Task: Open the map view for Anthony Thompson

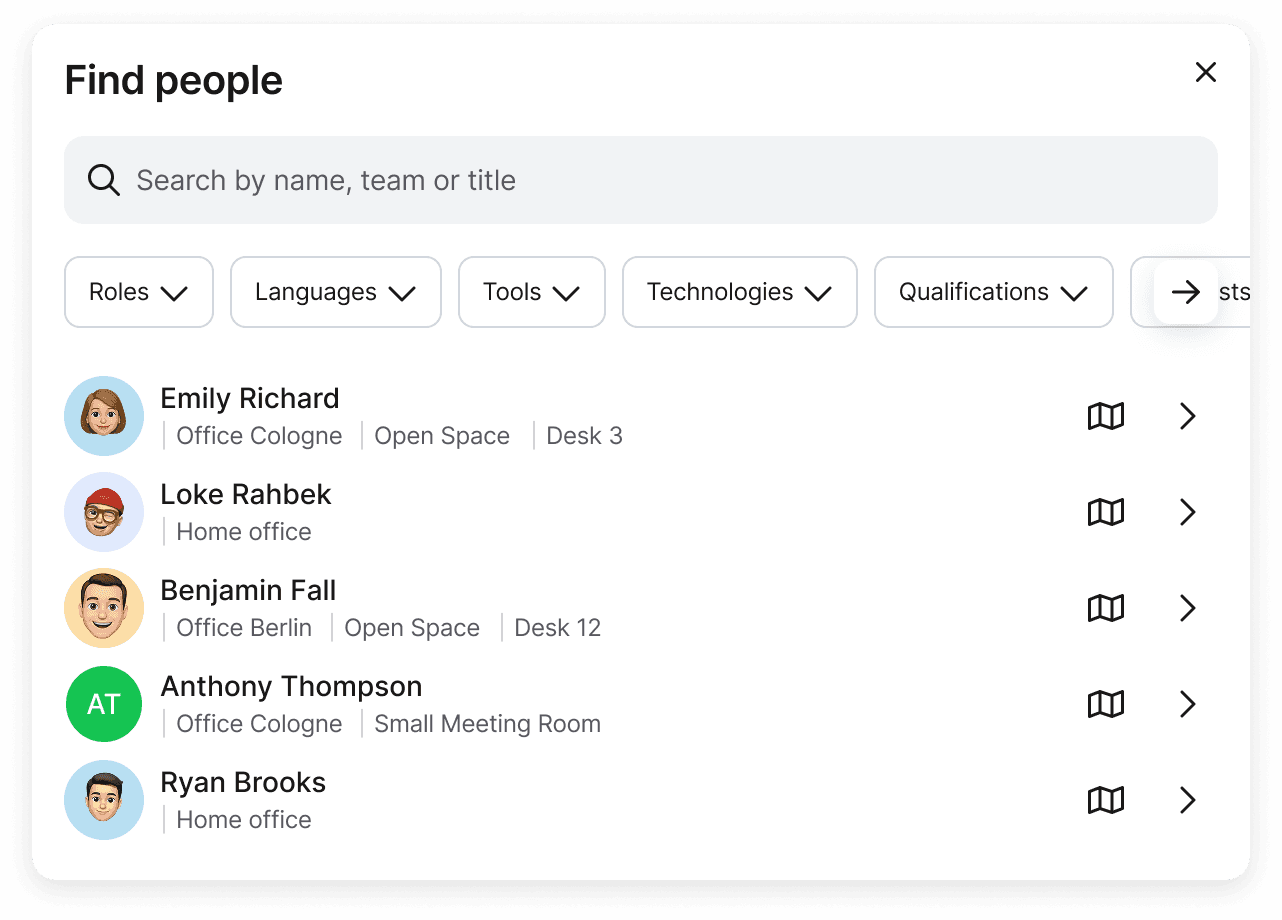Action: point(1105,704)
